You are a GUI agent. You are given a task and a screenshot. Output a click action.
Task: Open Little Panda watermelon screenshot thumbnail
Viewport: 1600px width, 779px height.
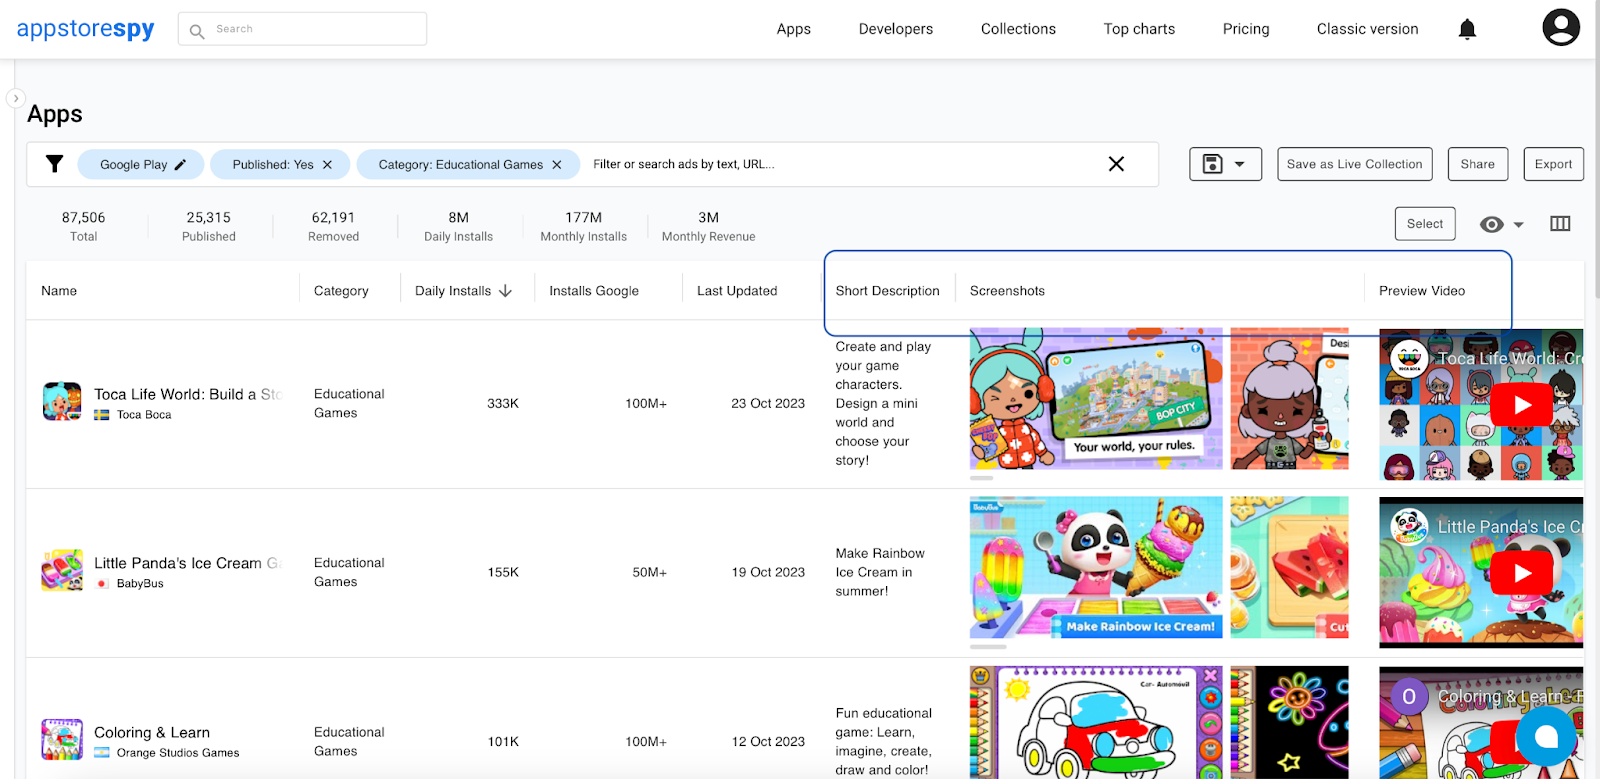1289,568
